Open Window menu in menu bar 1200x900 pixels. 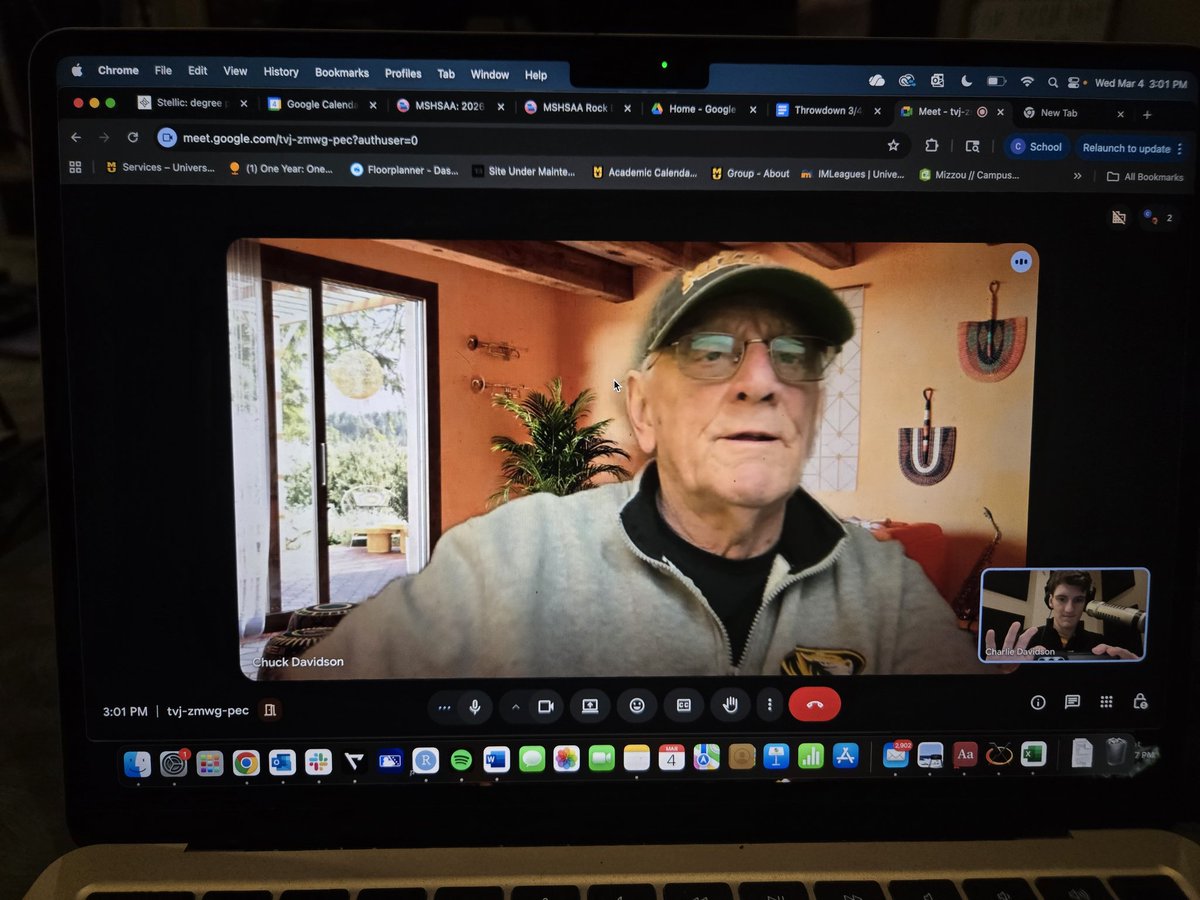point(490,74)
